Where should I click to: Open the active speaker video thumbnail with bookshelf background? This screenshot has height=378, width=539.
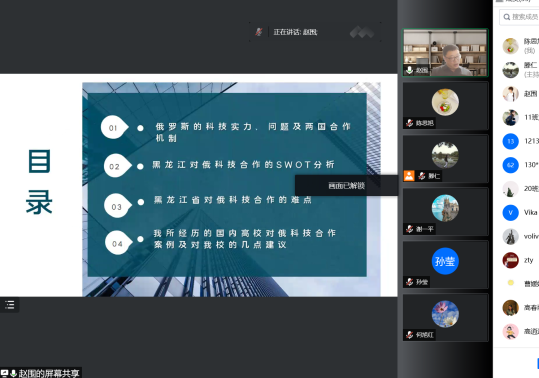coord(445,52)
